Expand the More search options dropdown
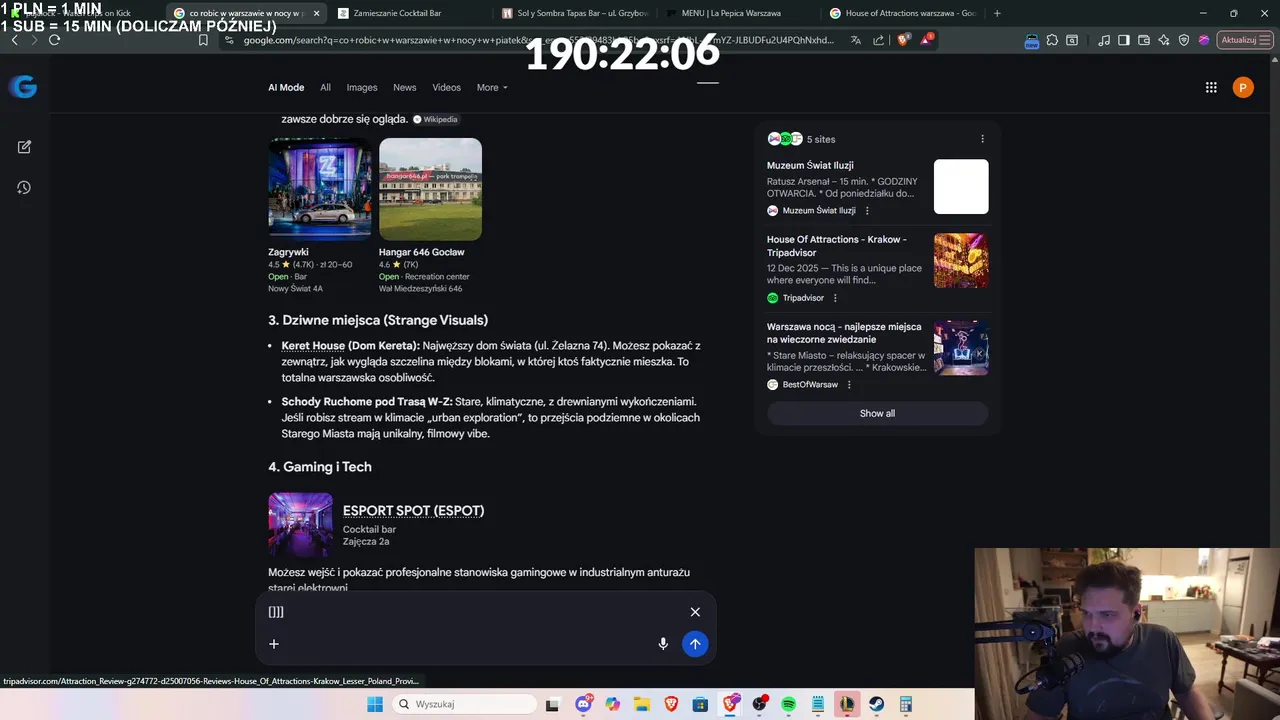1280x720 pixels. tap(492, 88)
